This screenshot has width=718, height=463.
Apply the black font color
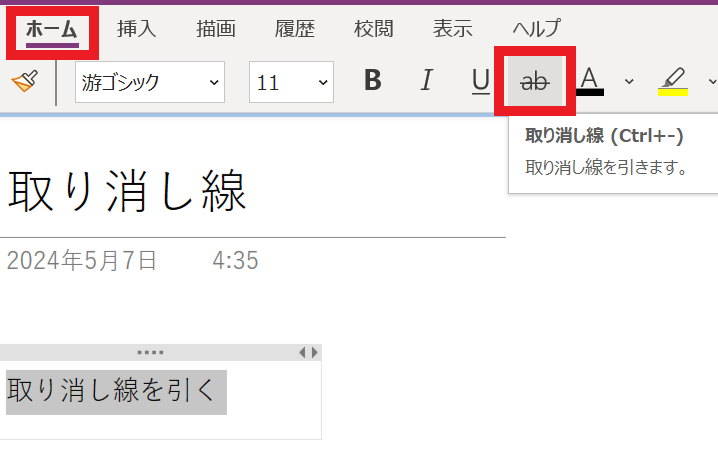tap(590, 82)
